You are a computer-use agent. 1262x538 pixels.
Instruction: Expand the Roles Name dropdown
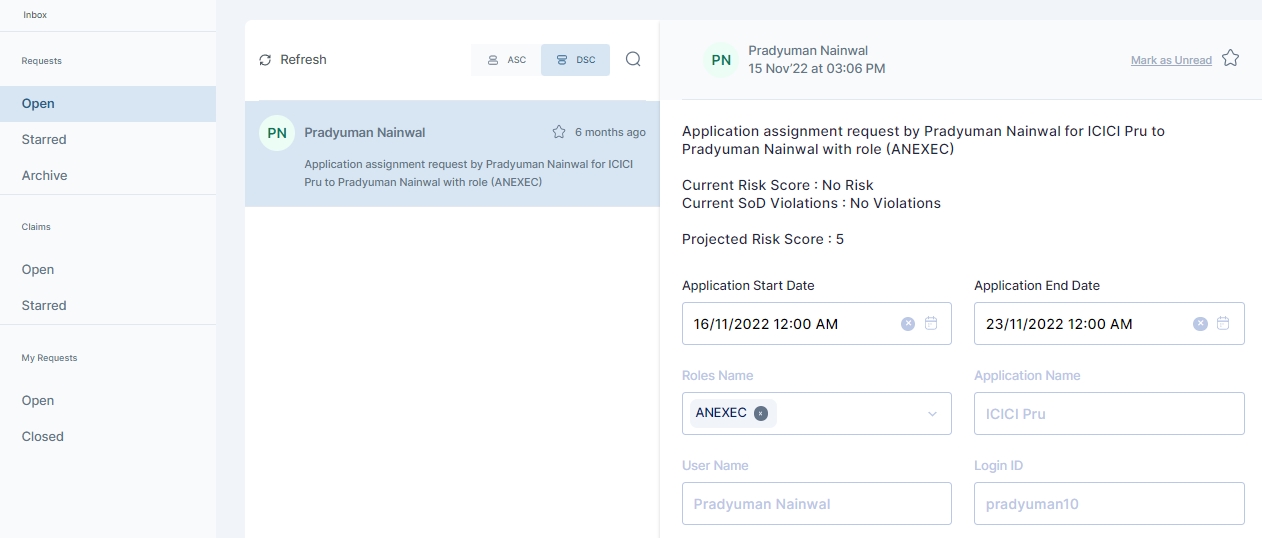click(932, 414)
